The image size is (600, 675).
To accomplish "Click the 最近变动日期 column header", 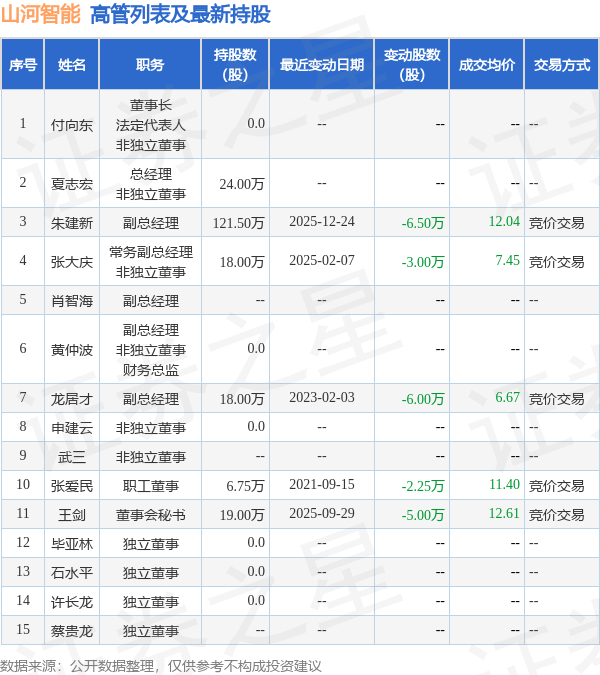I will pos(322,65).
